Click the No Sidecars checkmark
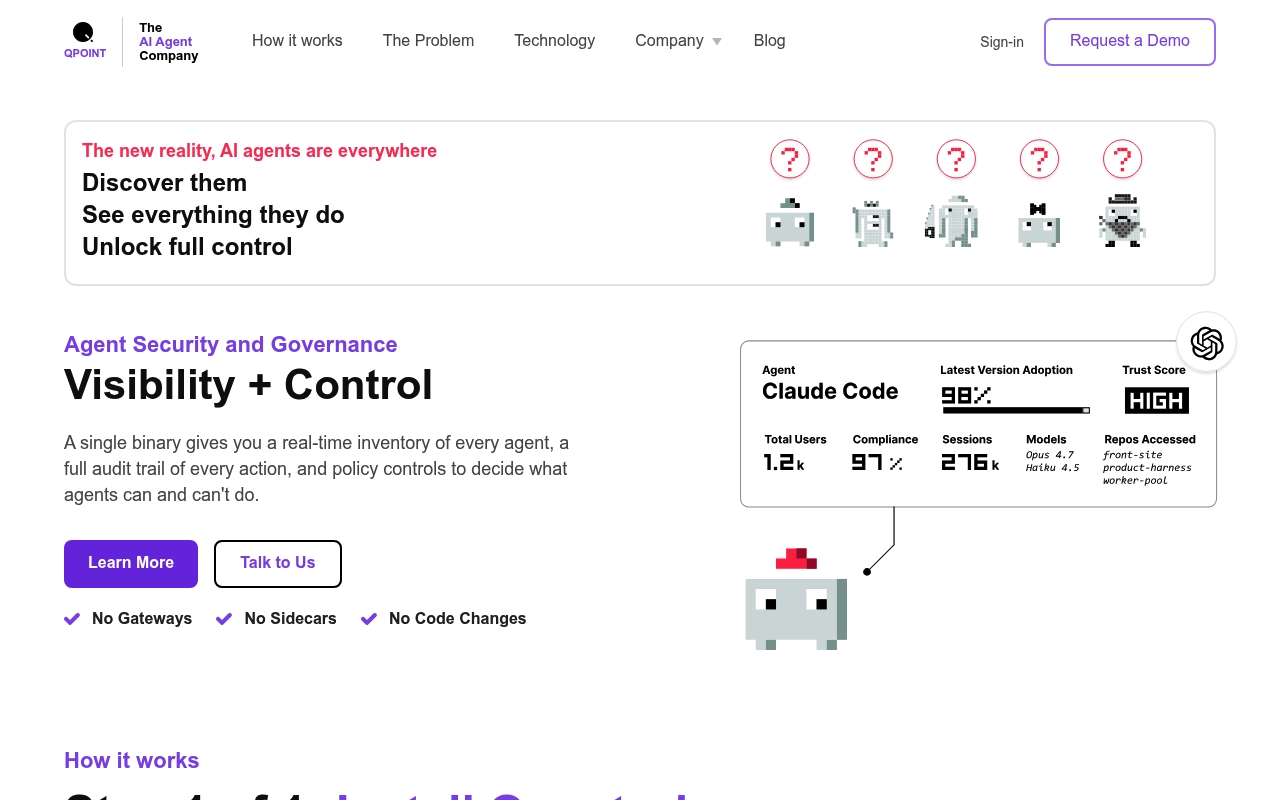 (x=224, y=619)
